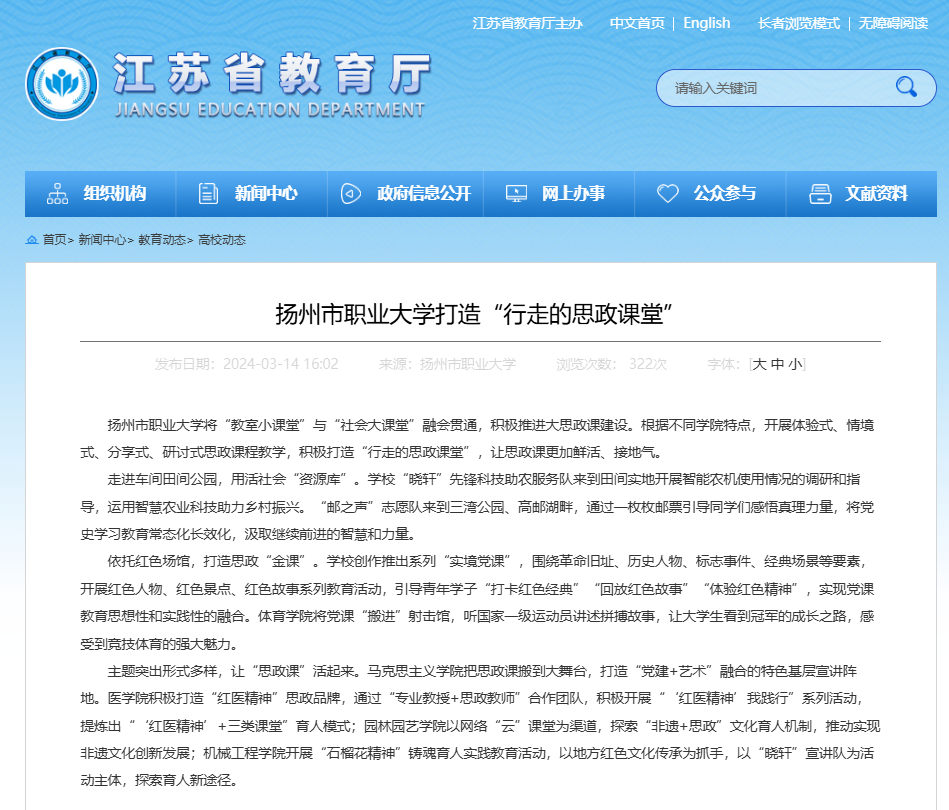The image size is (949, 810).
Task: Click the breadcrumb home icon
Action: click(31, 240)
